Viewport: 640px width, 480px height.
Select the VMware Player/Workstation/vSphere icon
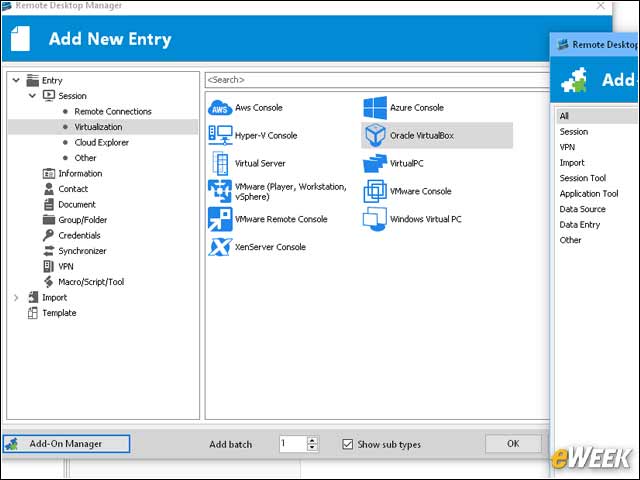point(220,191)
